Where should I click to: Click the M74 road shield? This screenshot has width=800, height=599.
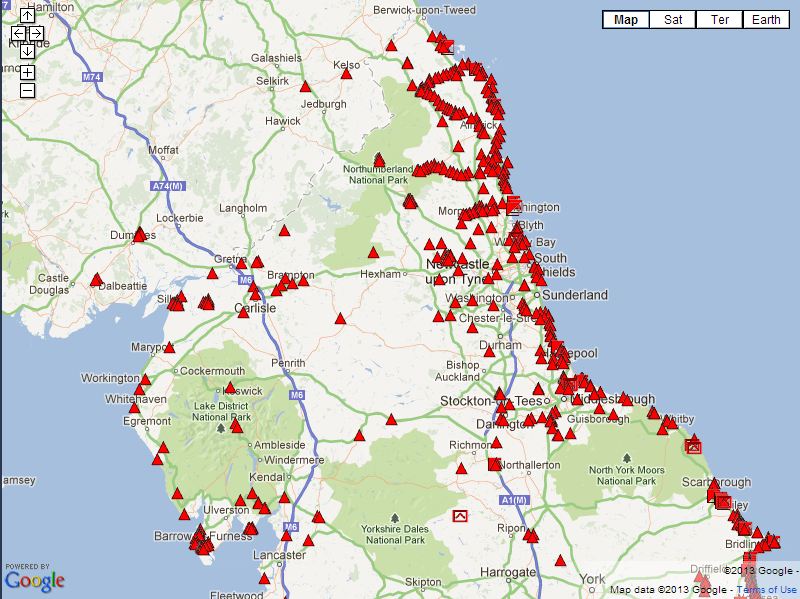[92, 77]
